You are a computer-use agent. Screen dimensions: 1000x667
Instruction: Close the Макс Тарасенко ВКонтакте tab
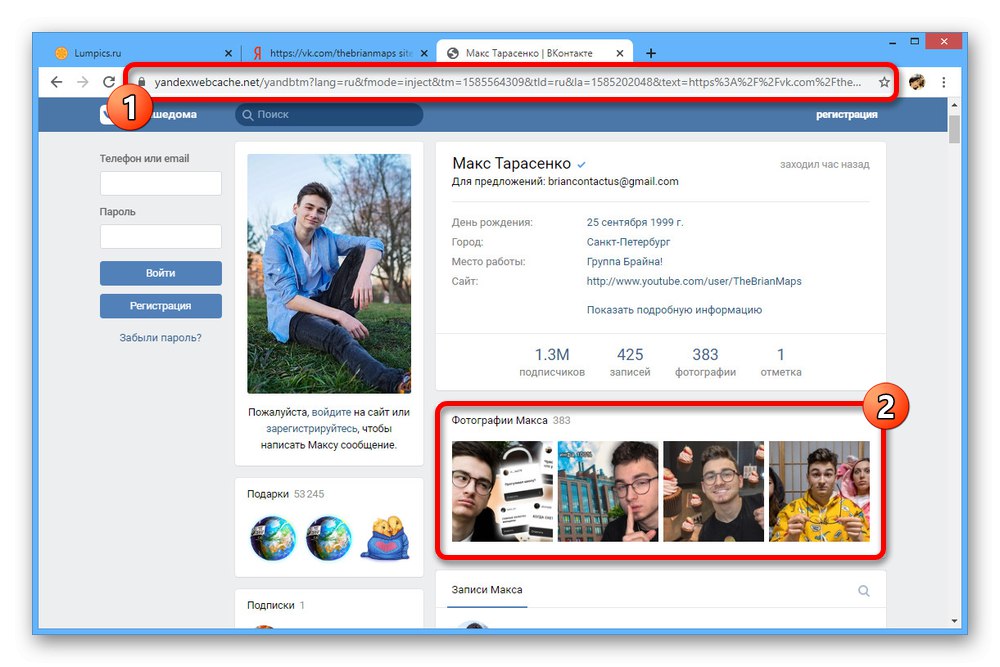[620, 54]
